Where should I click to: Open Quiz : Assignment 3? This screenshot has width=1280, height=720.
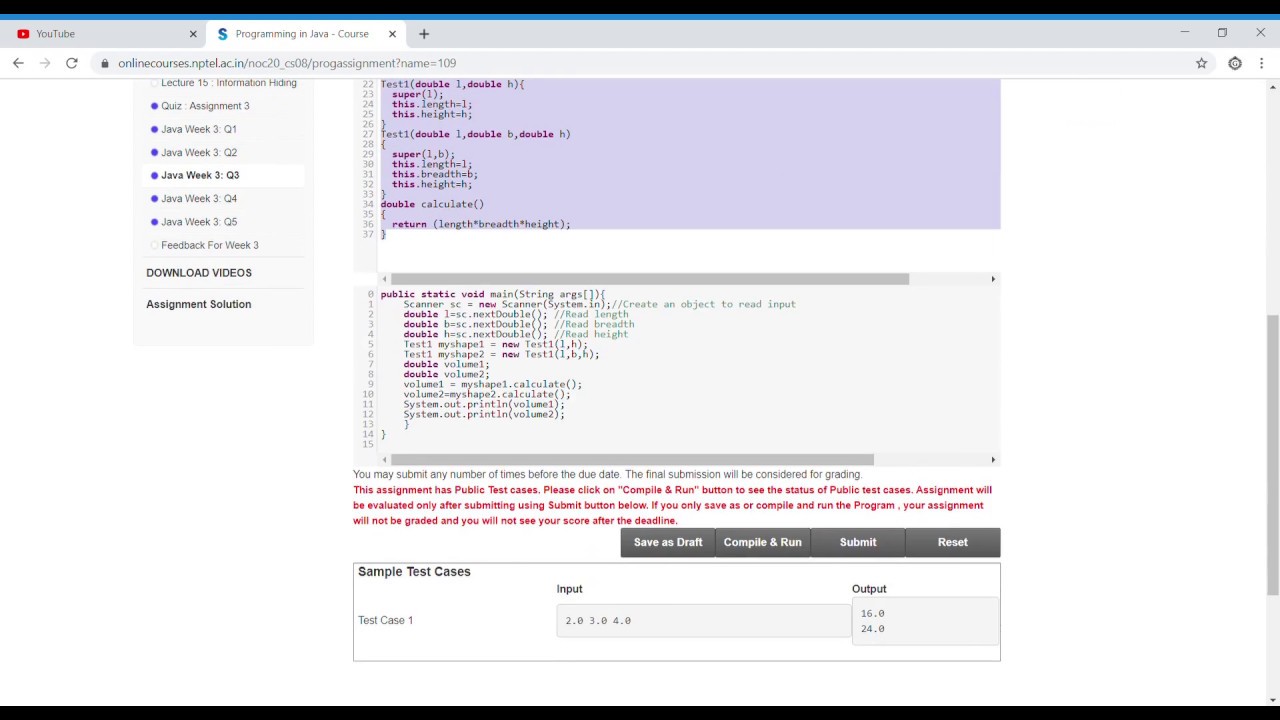click(205, 106)
